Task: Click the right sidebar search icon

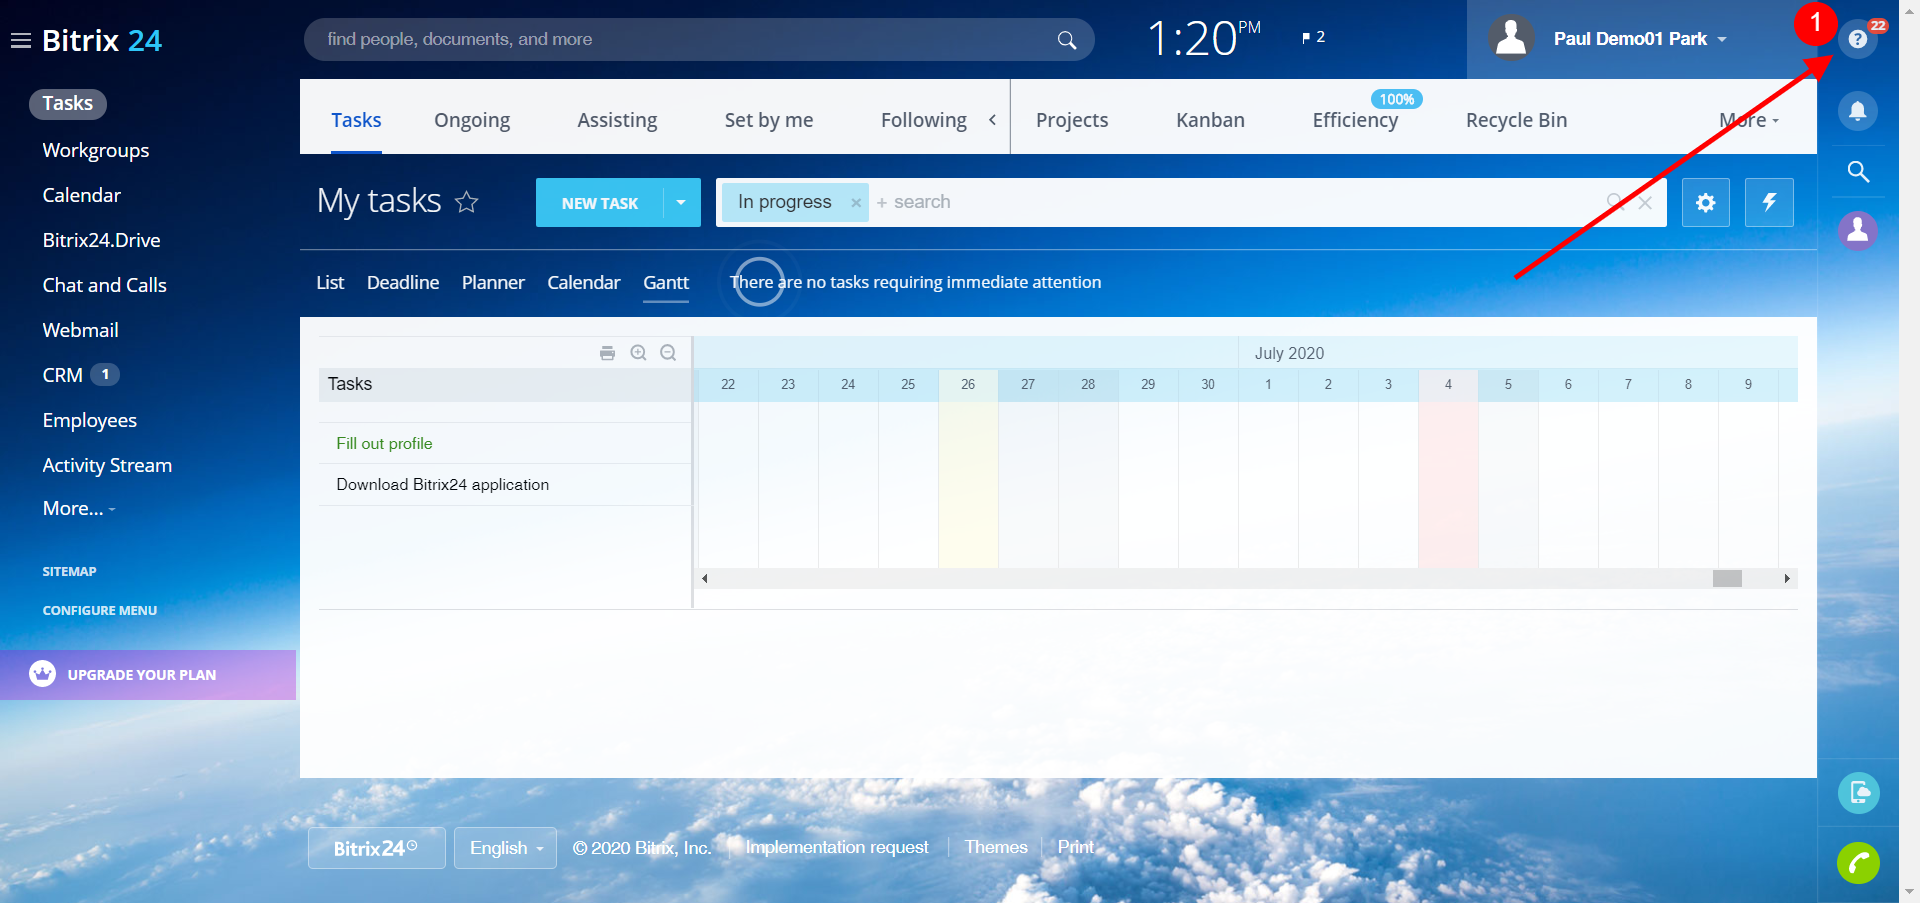Action: click(1857, 171)
